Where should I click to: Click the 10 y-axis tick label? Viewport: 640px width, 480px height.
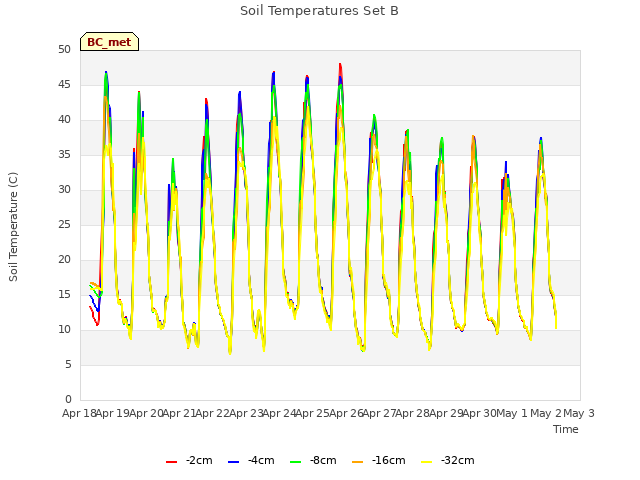(x=64, y=329)
